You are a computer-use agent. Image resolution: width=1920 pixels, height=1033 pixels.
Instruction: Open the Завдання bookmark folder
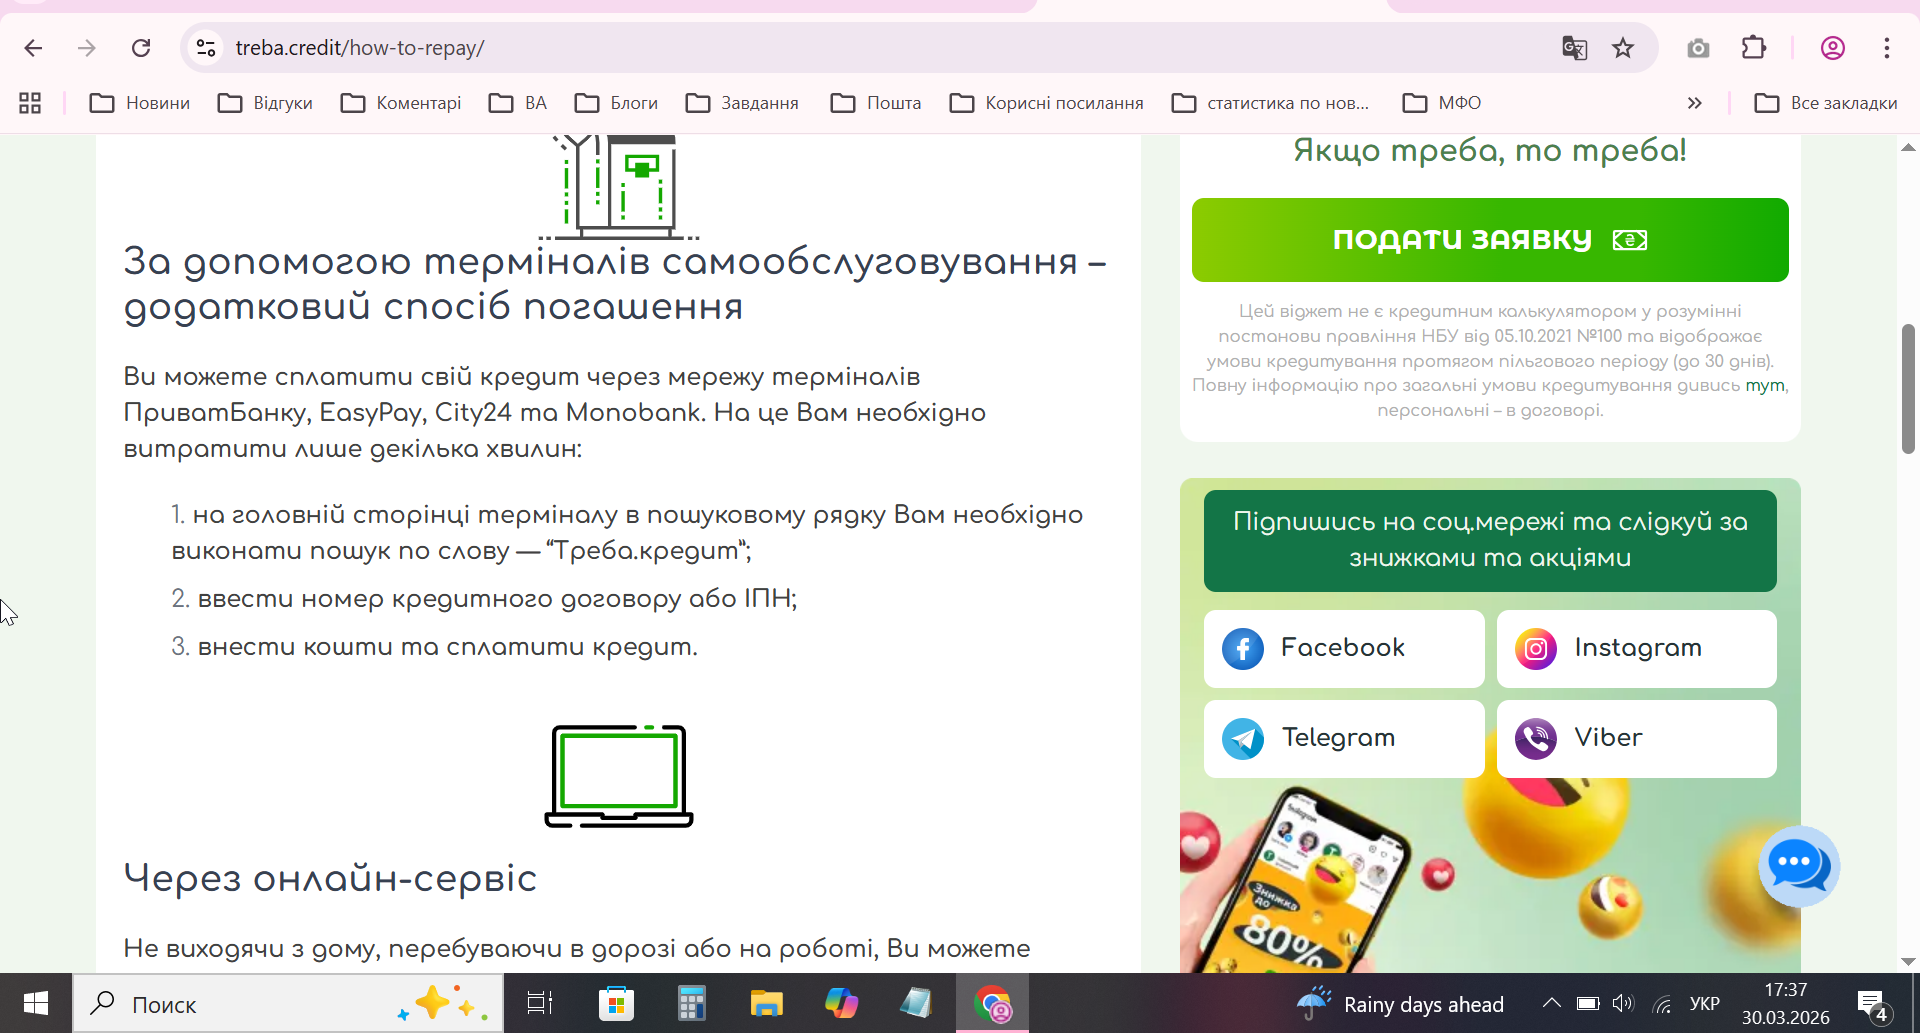click(742, 103)
